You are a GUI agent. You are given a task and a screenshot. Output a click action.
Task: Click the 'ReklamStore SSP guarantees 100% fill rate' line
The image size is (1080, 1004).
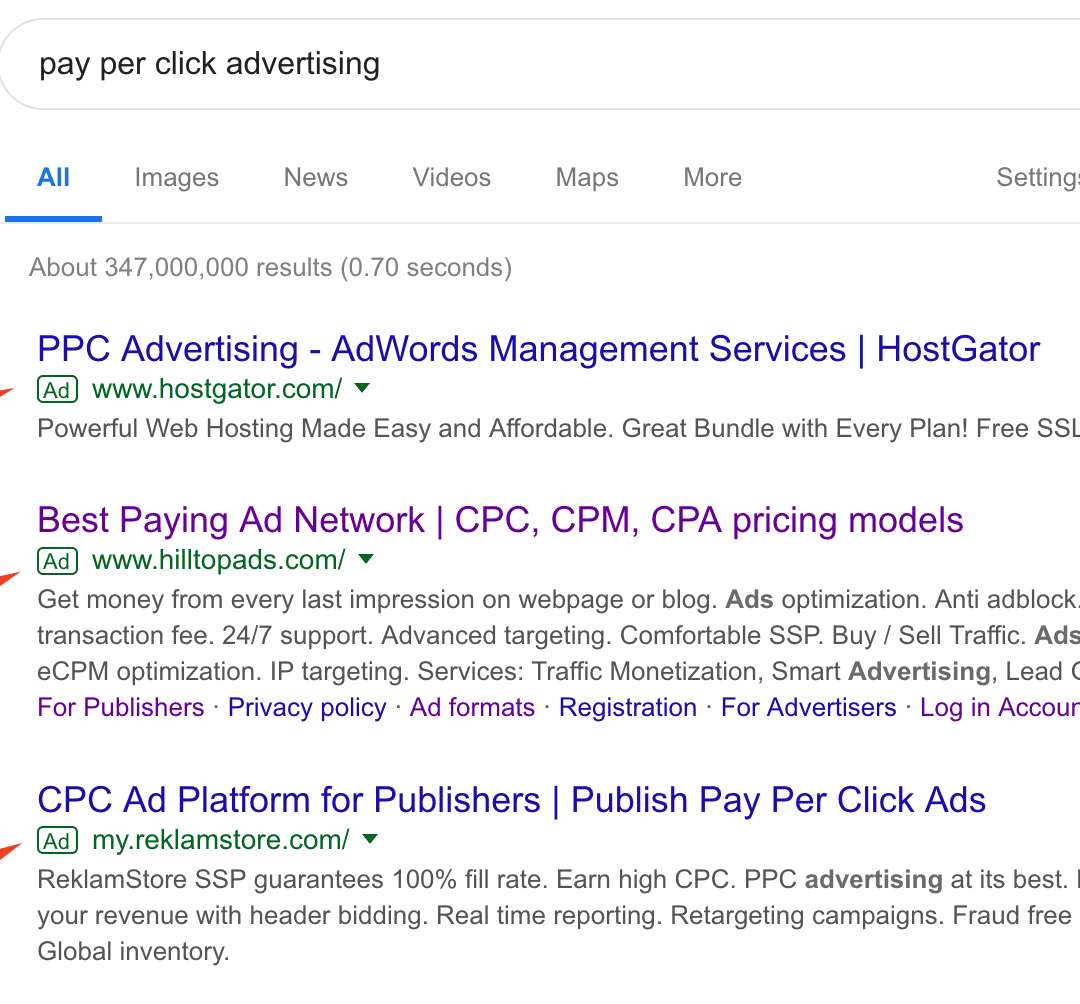(559, 879)
